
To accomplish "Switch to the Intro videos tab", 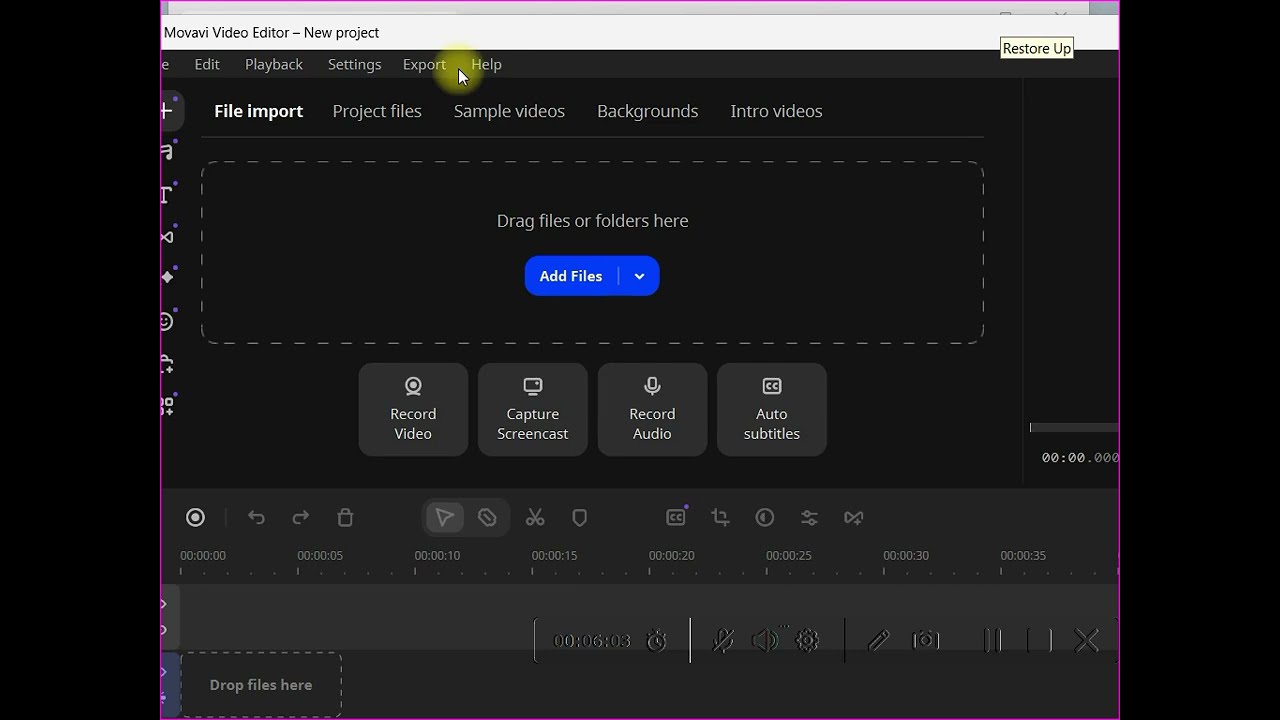I will pos(776,111).
